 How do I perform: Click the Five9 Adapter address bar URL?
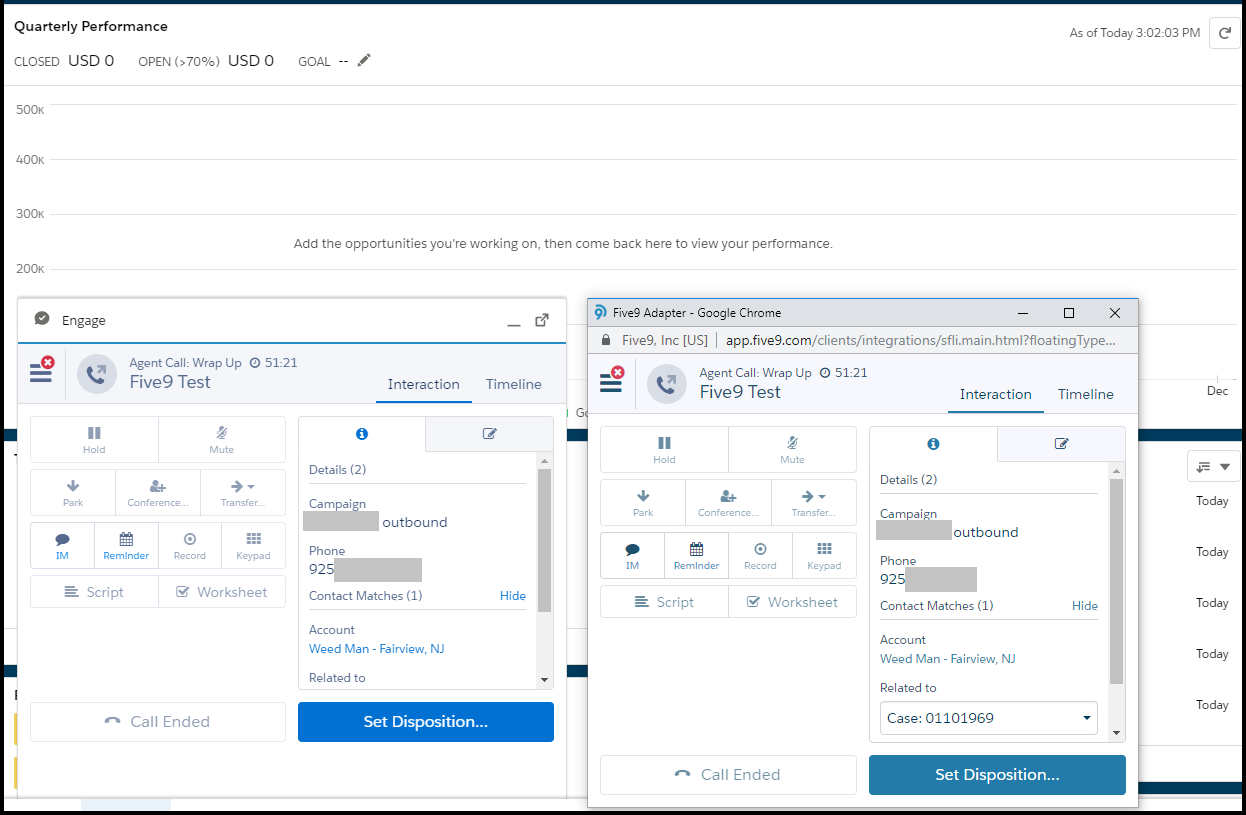920,341
